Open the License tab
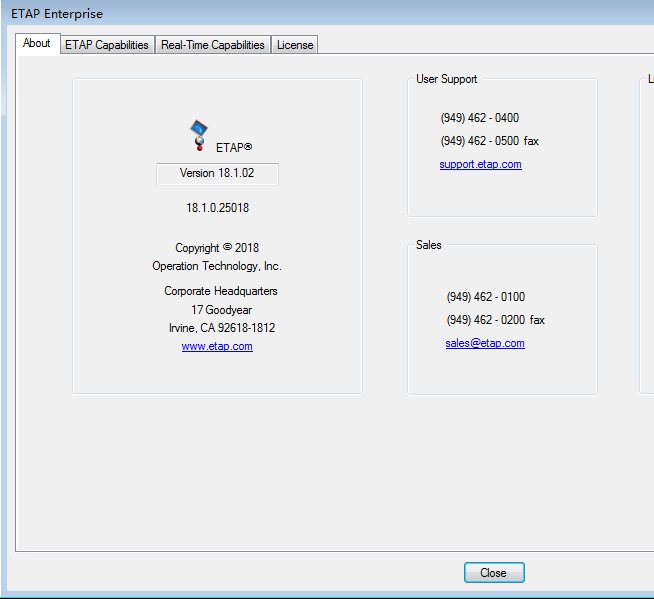The width and height of the screenshot is (654, 599). 295,45
